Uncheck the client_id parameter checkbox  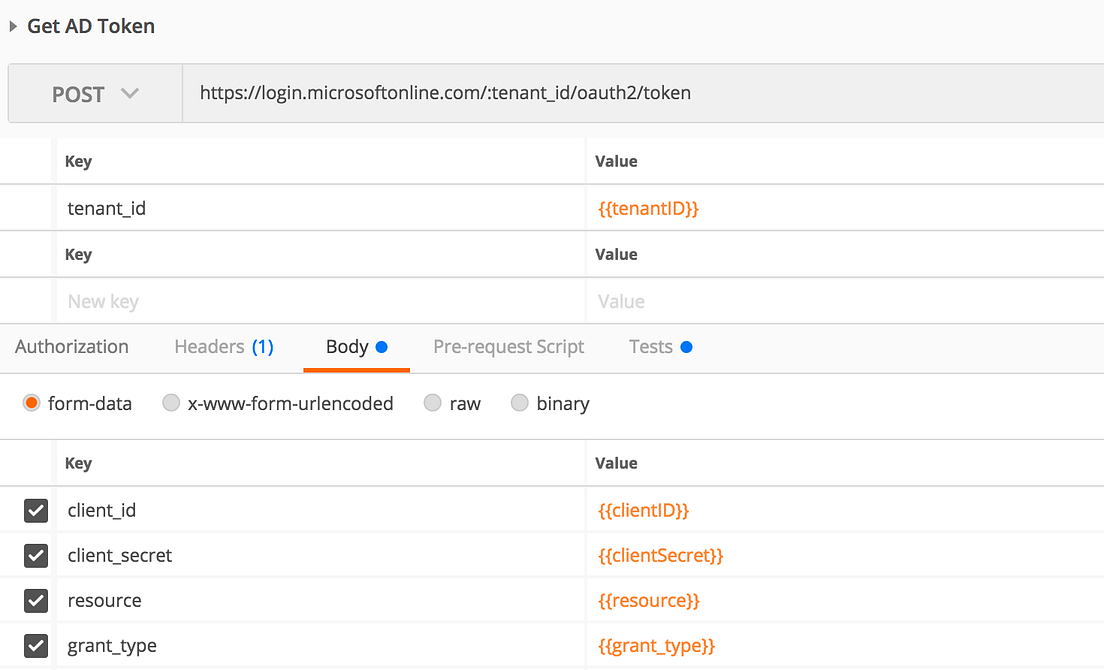click(36, 511)
